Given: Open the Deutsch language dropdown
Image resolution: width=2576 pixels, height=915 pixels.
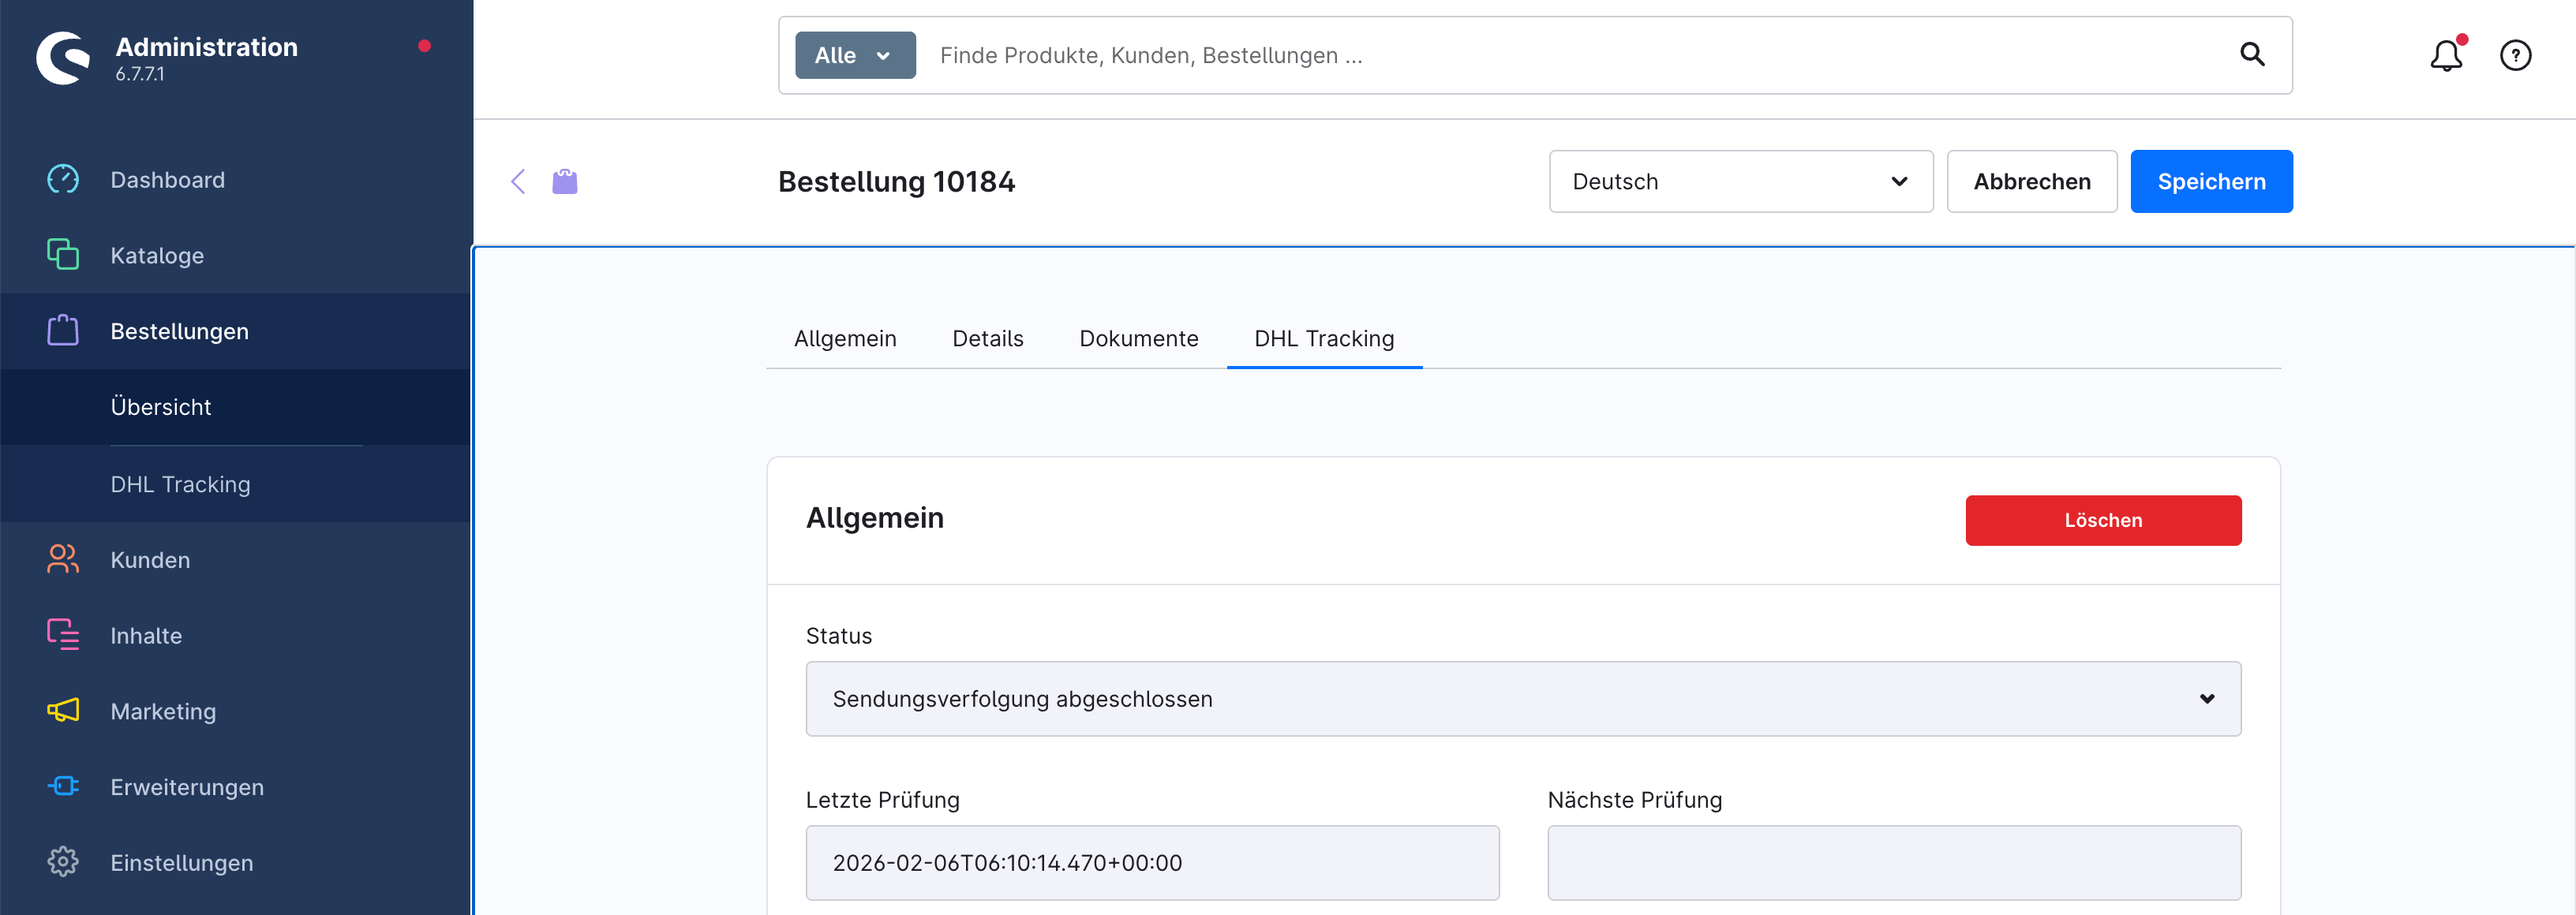Looking at the screenshot, I should pos(1741,181).
